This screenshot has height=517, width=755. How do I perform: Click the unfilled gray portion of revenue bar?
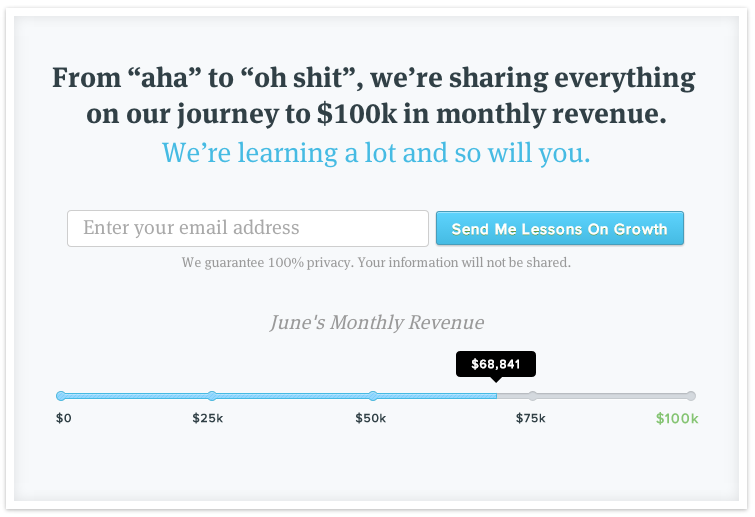click(x=594, y=396)
